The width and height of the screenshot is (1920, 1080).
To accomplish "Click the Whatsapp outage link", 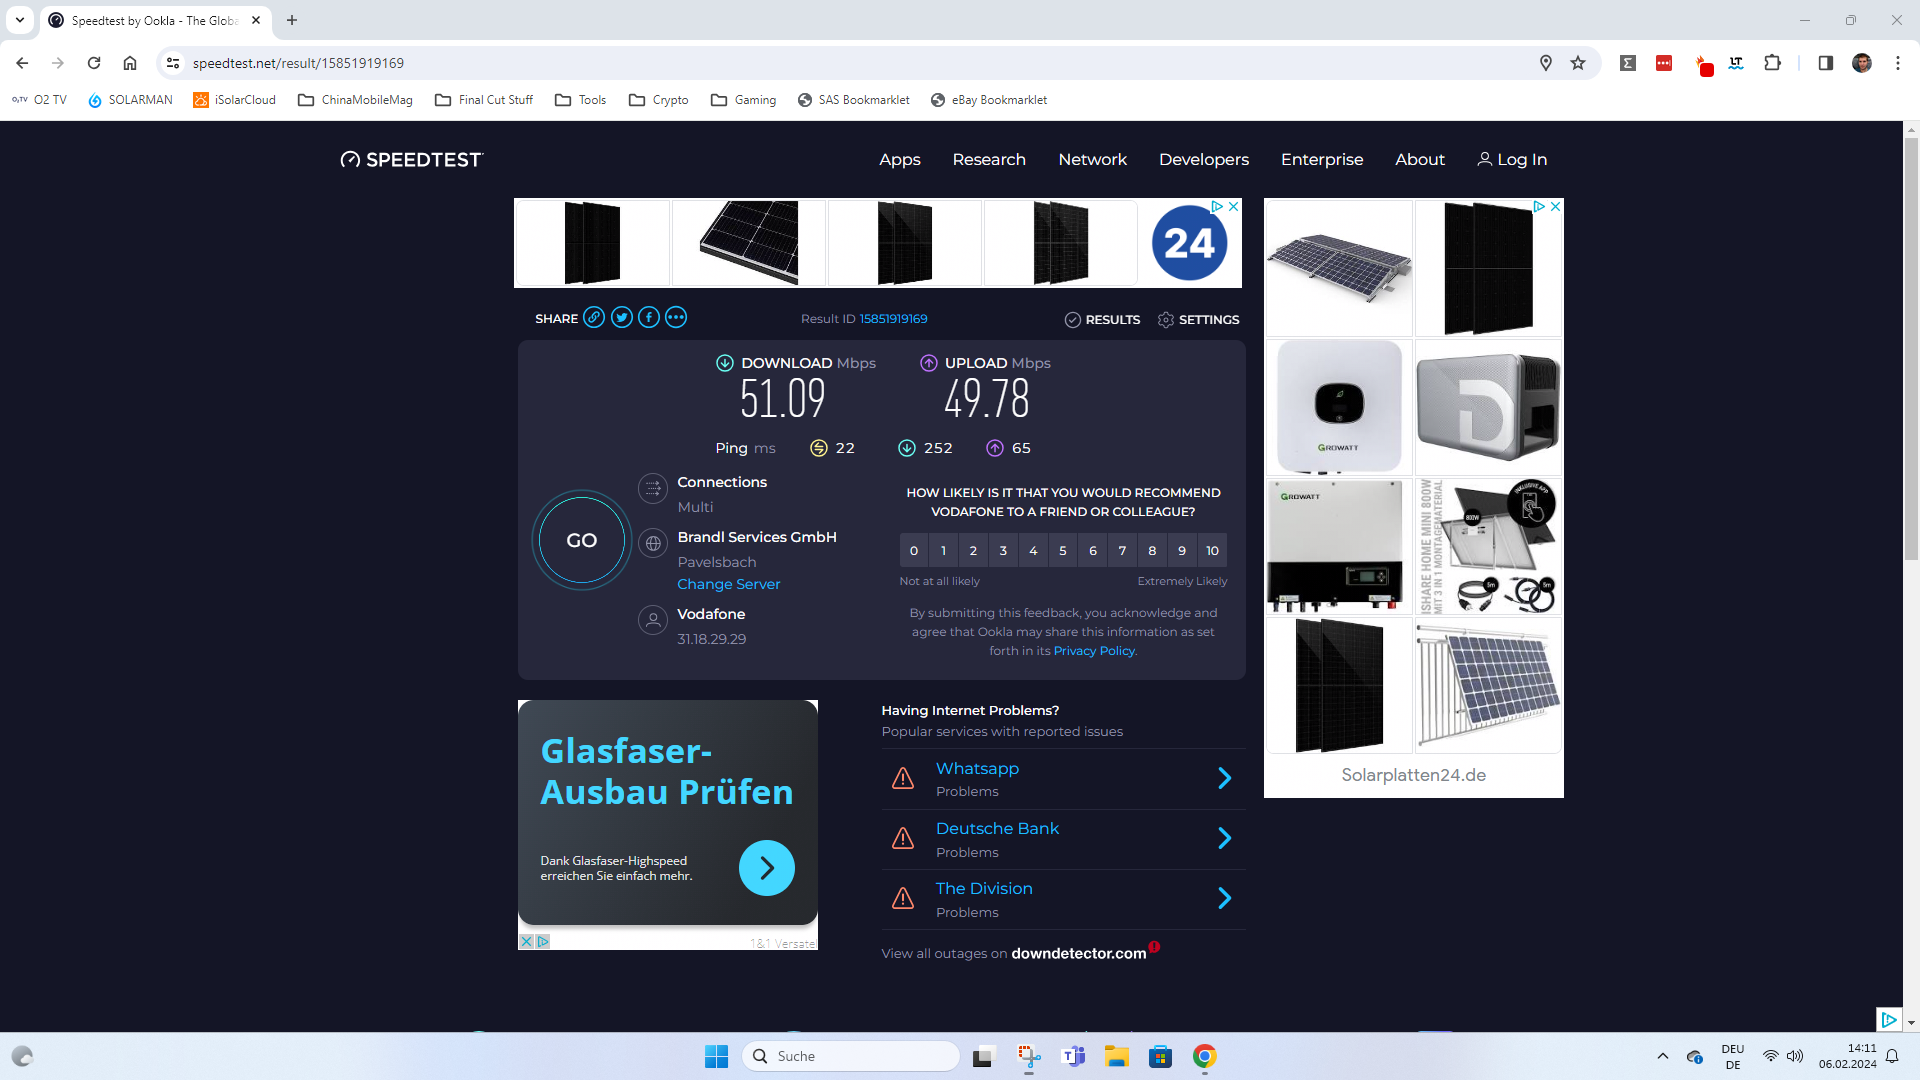I will 977,768.
